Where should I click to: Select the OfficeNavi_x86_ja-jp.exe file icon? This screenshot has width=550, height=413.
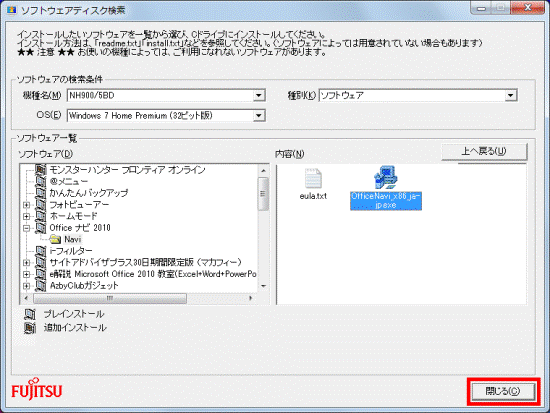click(x=385, y=178)
